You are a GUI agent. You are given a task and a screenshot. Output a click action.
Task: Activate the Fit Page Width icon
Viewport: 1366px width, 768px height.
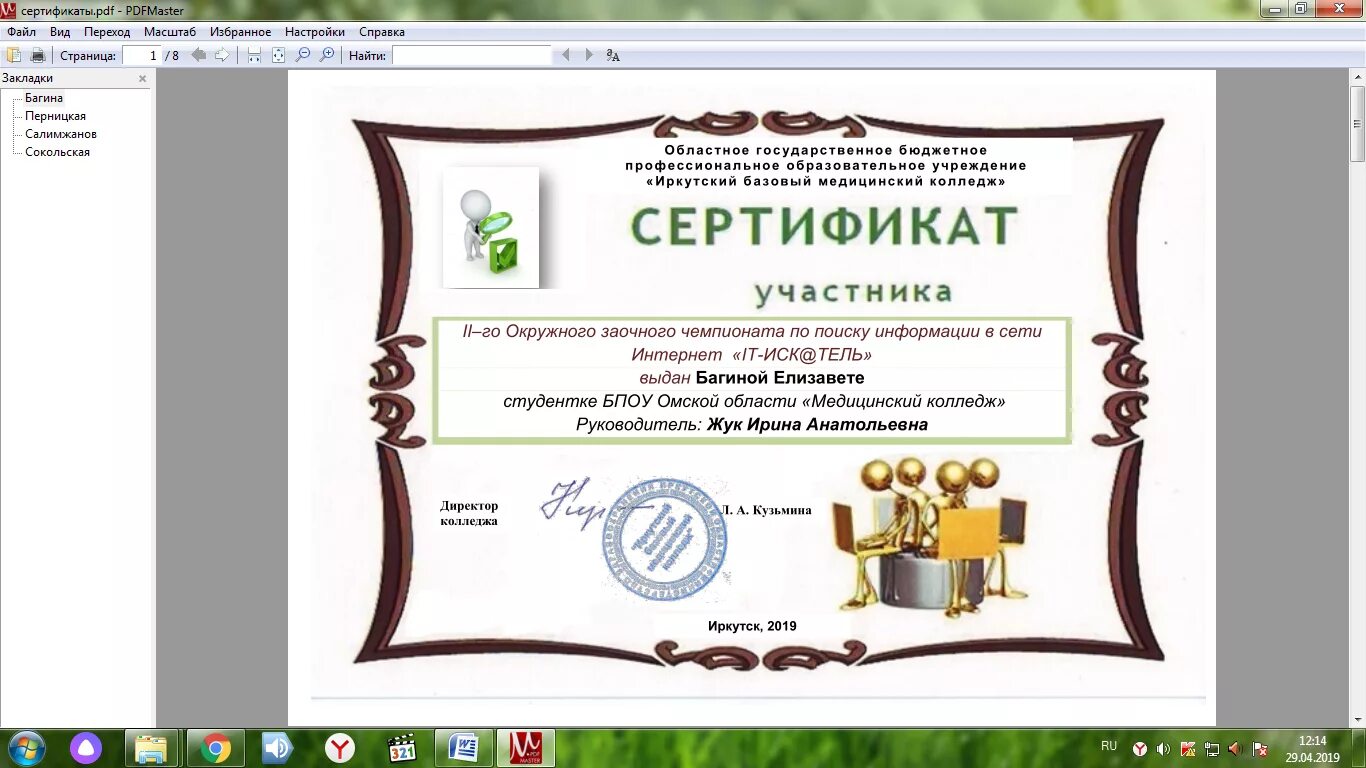[x=253, y=55]
